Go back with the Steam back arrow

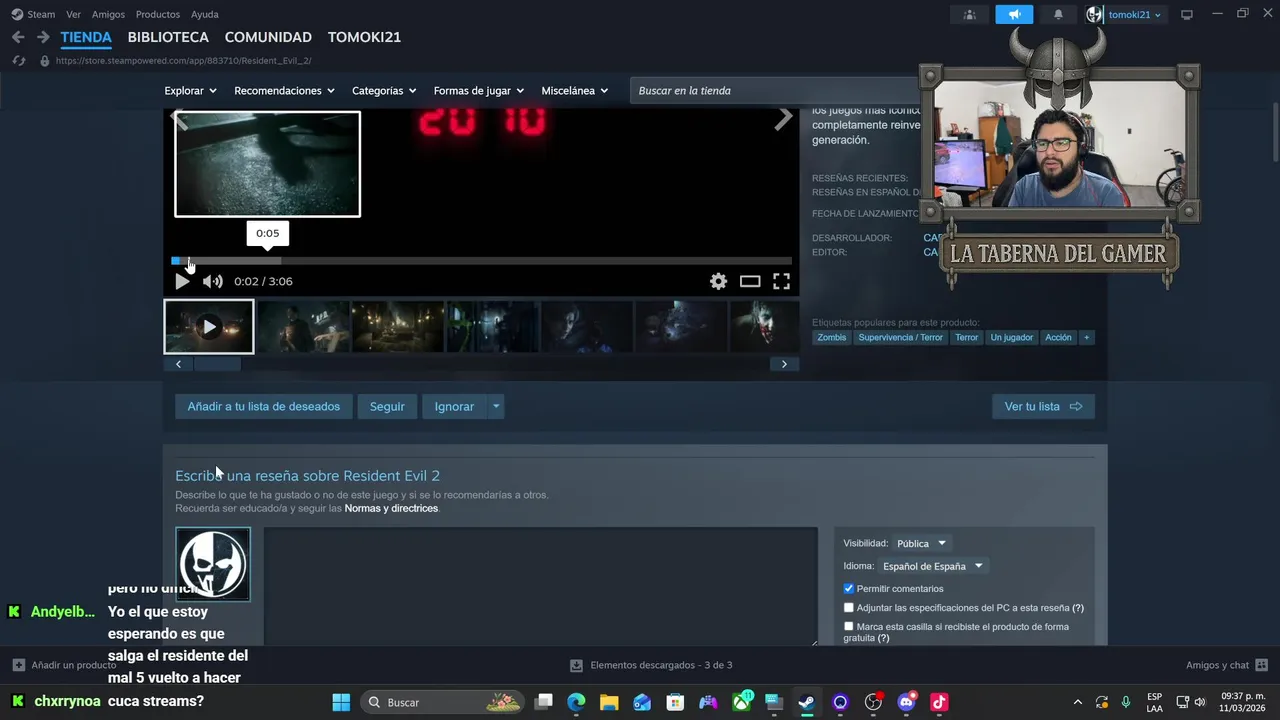click(18, 37)
